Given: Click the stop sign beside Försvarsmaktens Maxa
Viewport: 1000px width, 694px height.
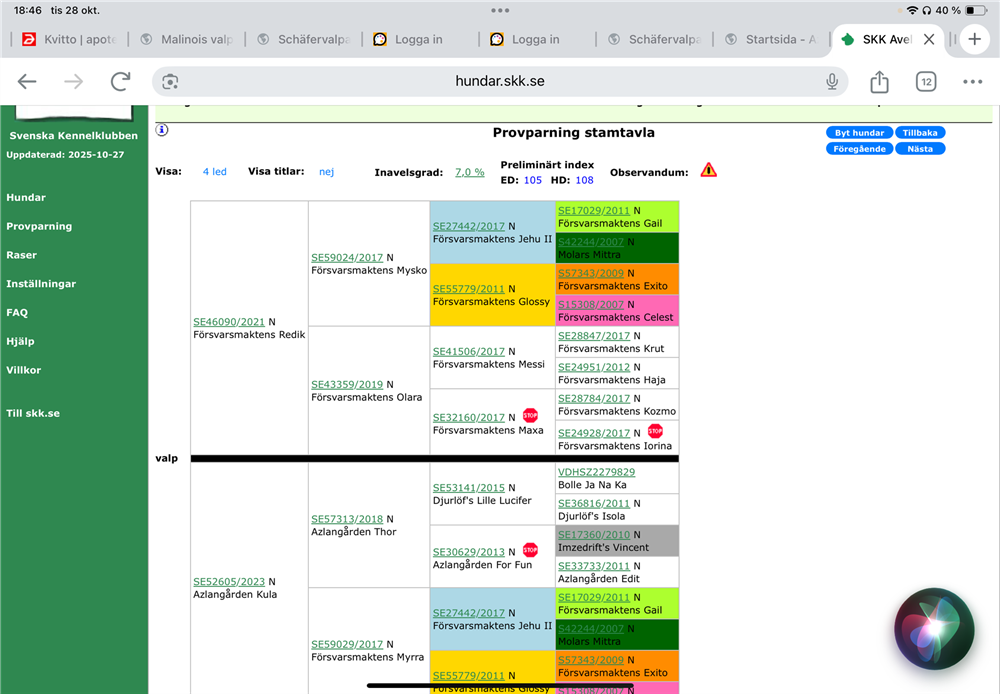Looking at the screenshot, I should click(530, 416).
